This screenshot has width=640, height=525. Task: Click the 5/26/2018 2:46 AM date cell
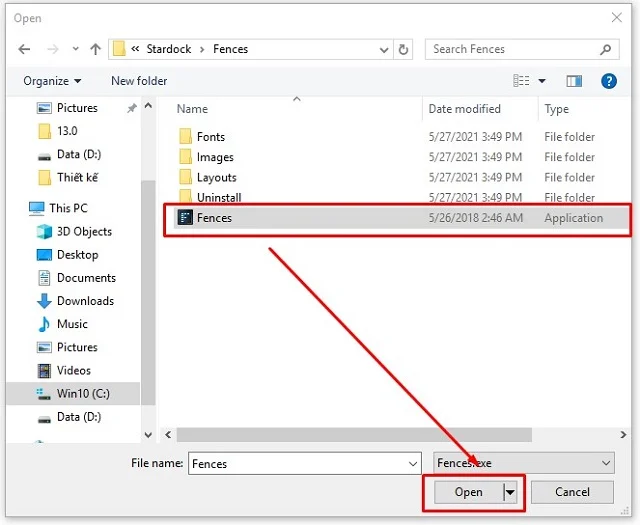click(476, 218)
